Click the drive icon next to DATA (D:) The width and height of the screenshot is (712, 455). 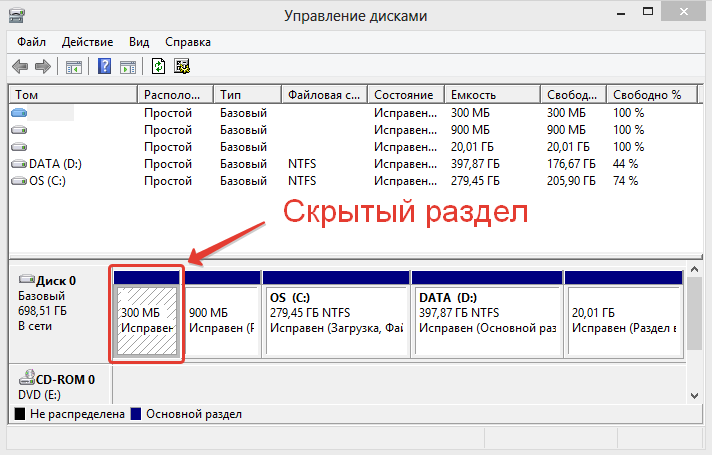(x=19, y=163)
